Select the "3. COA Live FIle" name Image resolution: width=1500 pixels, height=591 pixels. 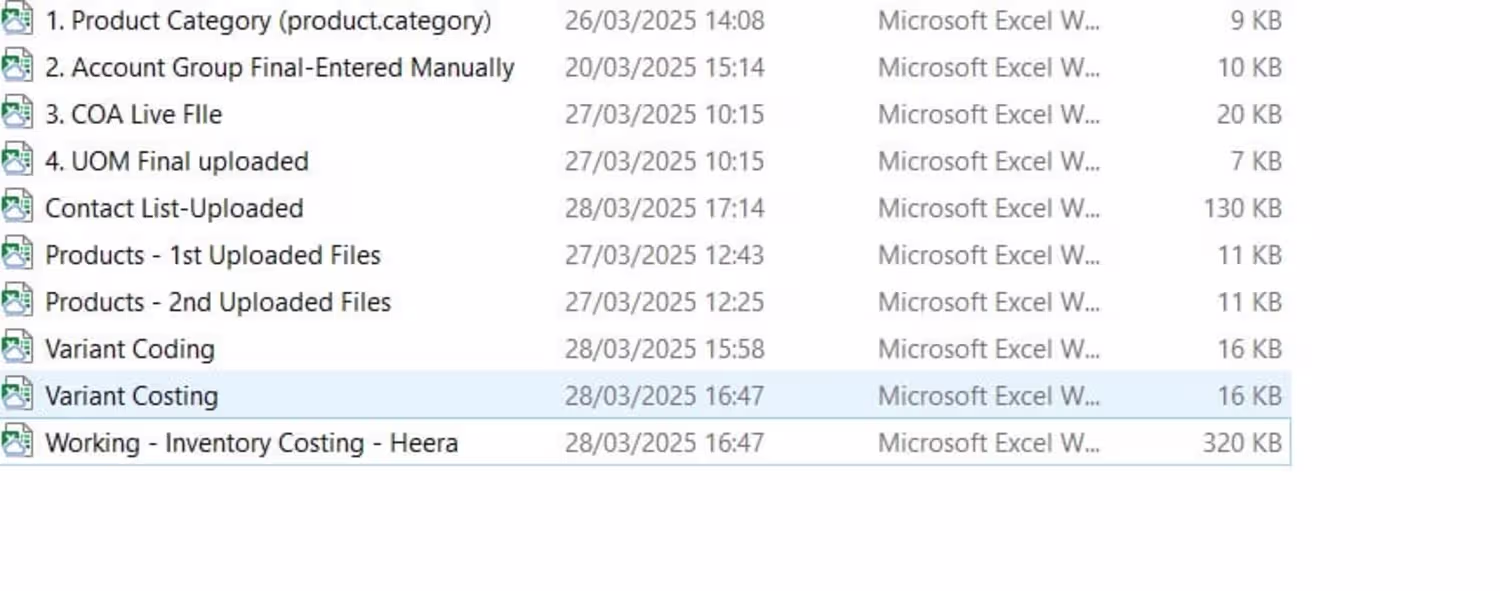pyautogui.click(x=133, y=115)
